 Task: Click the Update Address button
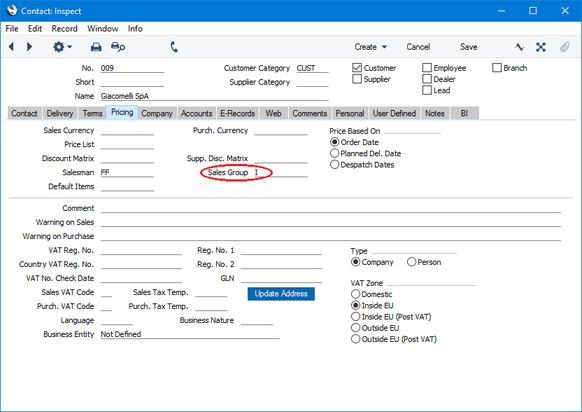281,294
